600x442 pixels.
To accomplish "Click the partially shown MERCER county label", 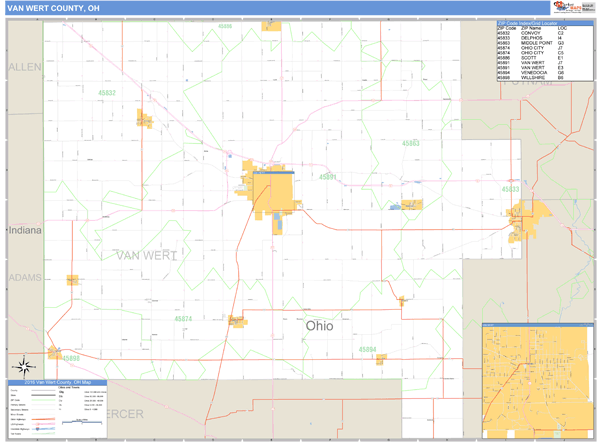I will [x=125, y=414].
